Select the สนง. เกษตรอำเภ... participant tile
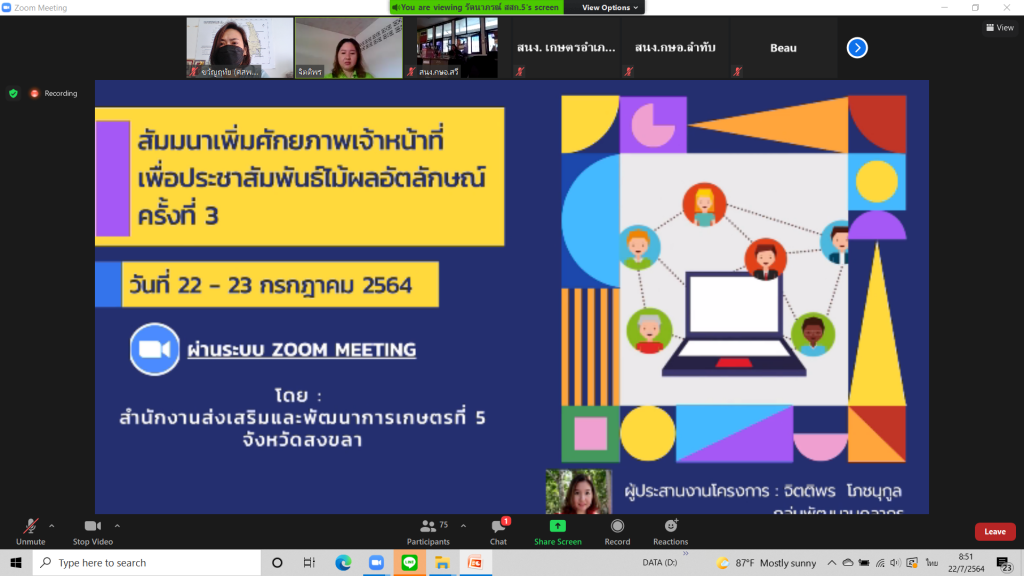Viewport: 1024px width, 576px height. click(x=566, y=48)
